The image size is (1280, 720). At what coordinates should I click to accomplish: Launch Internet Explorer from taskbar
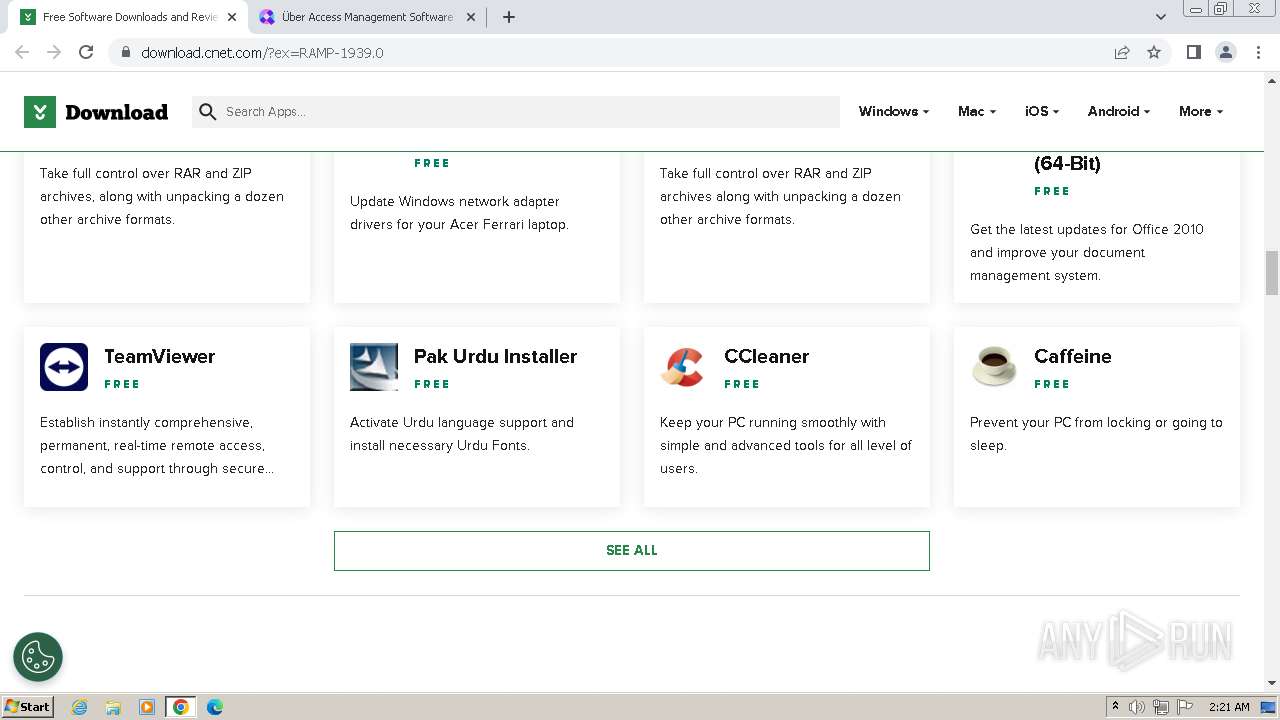(79, 707)
